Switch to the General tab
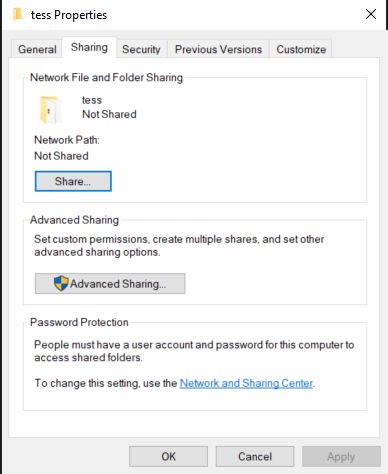This screenshot has height=474, width=388. tap(37, 49)
